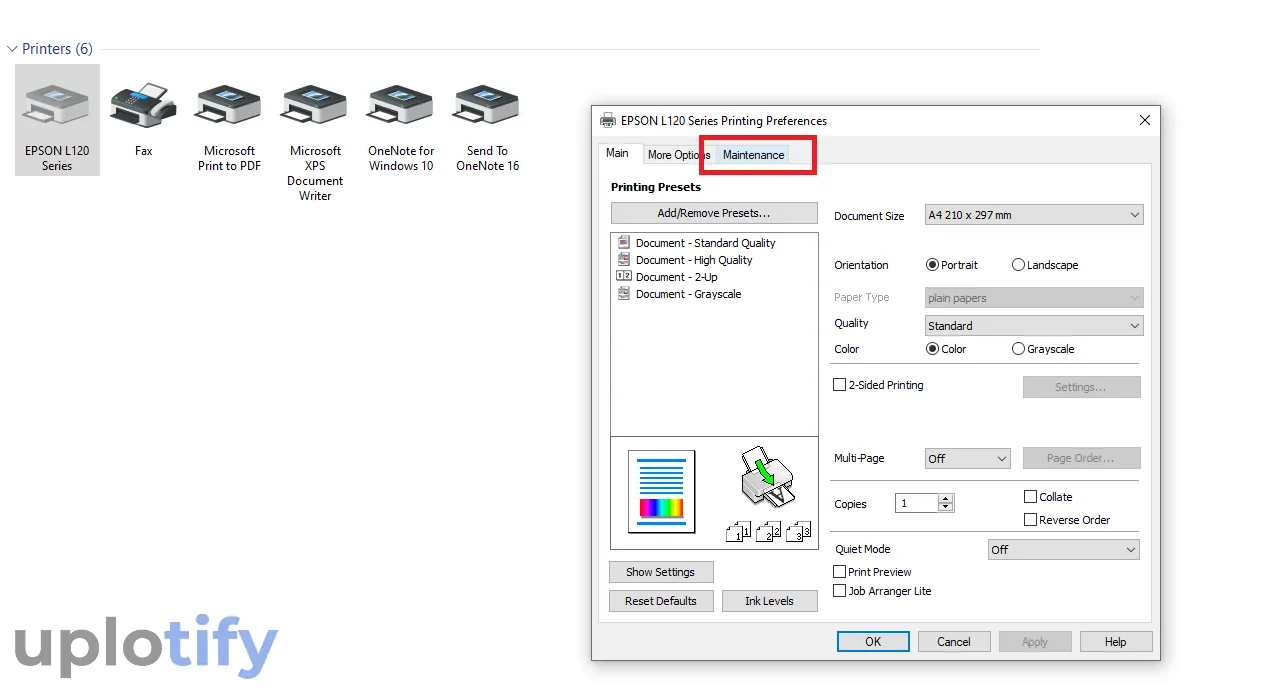Enable 2-Sided Printing checkbox
The width and height of the screenshot is (1280, 693).
coord(840,385)
